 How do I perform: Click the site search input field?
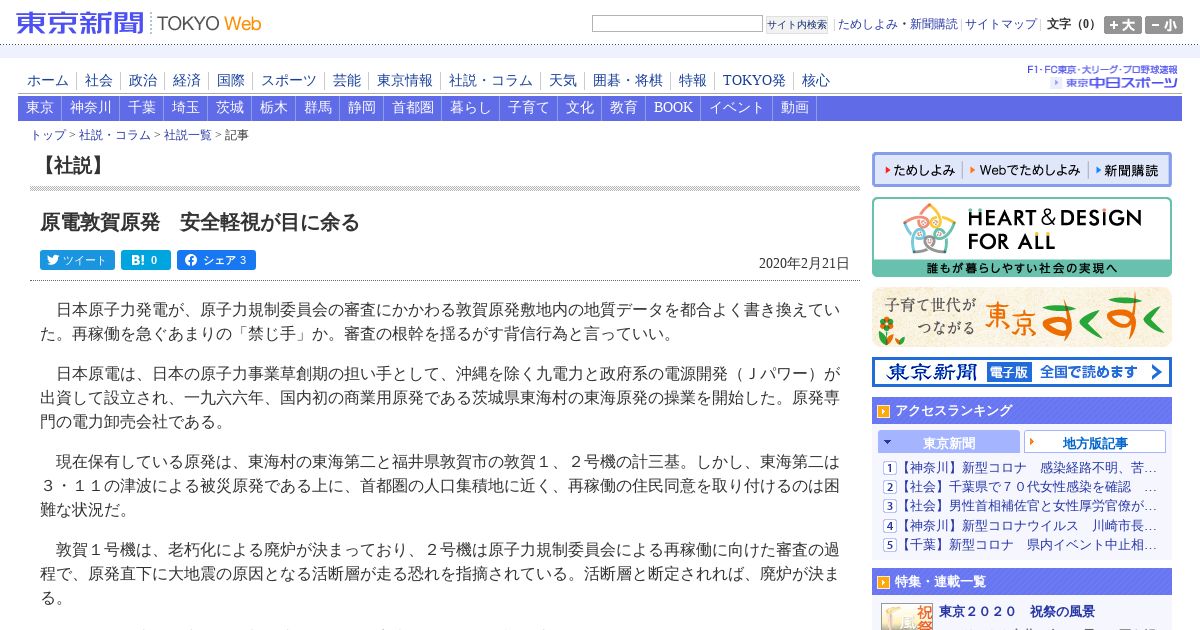click(677, 24)
